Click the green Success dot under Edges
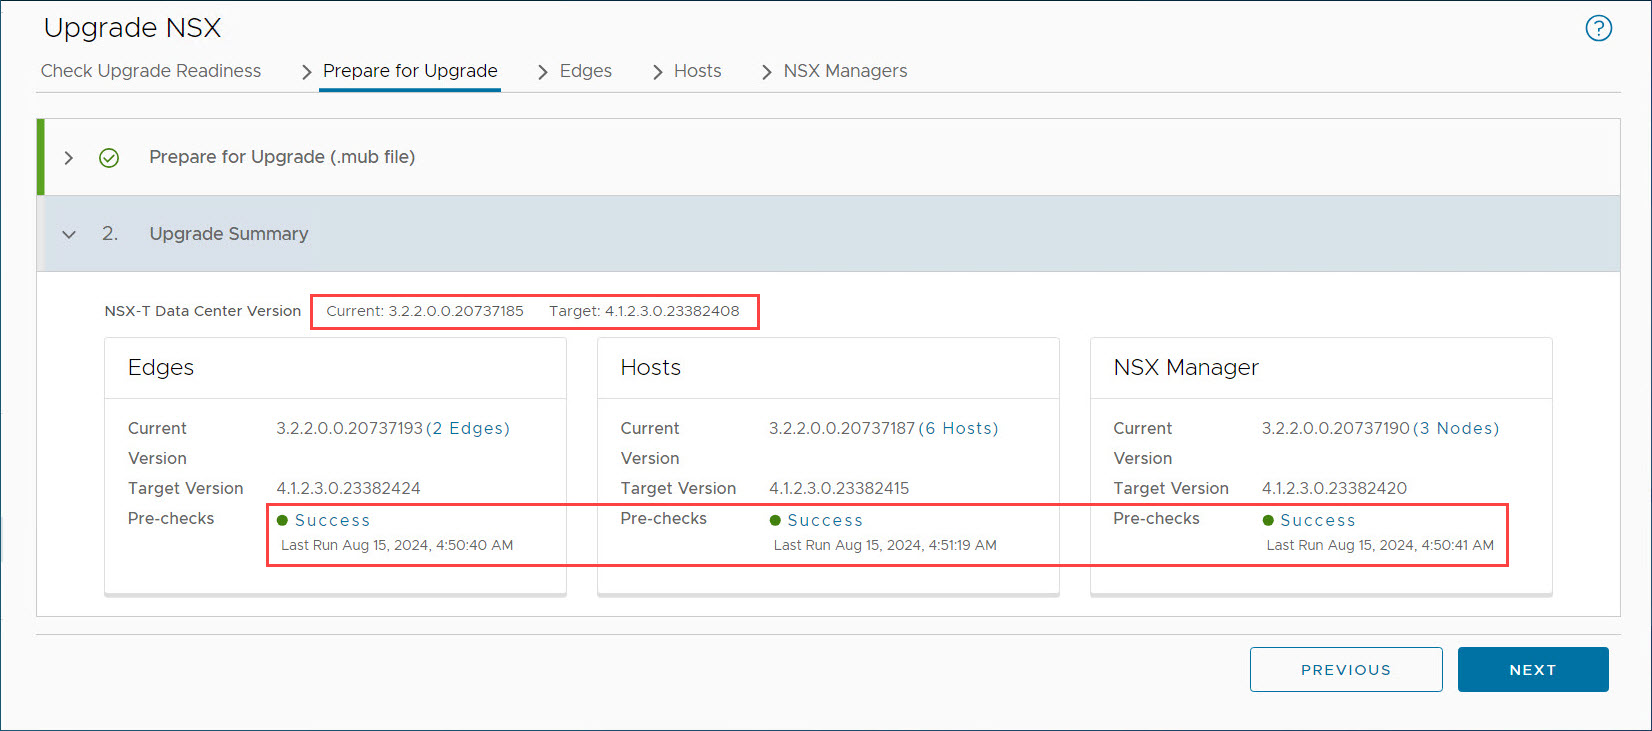 pyautogui.click(x=282, y=520)
